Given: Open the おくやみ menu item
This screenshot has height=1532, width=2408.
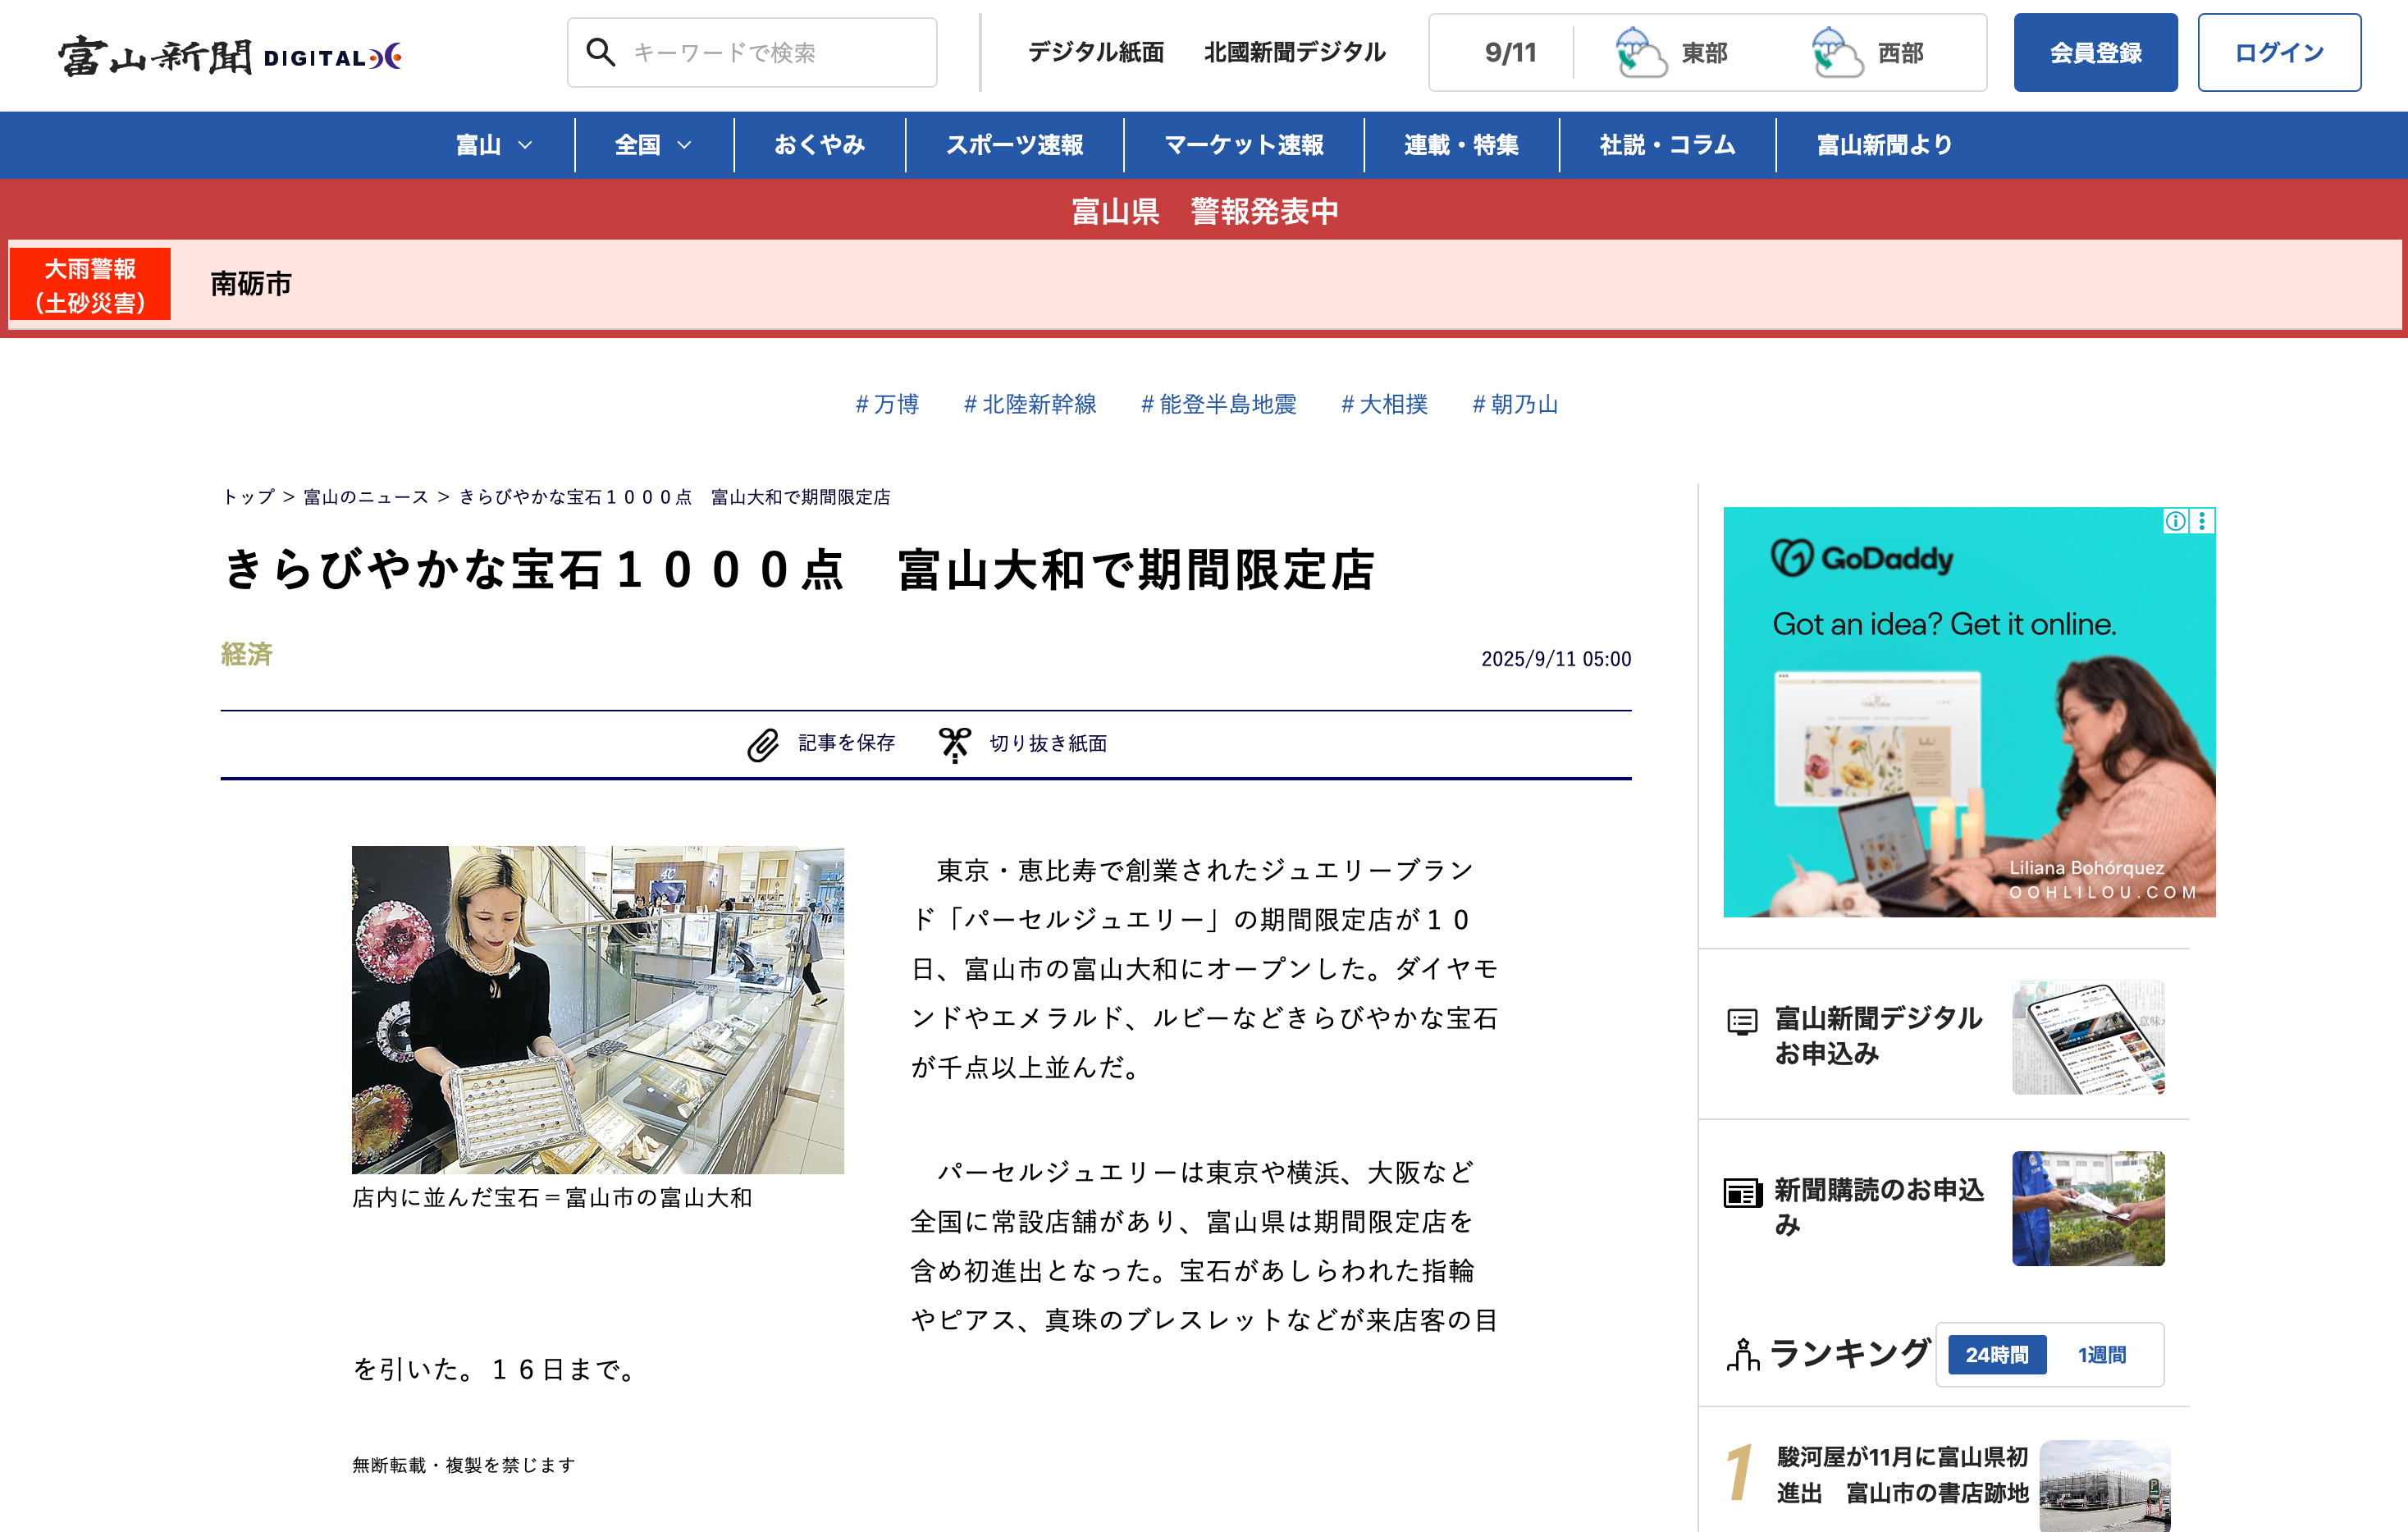Looking at the screenshot, I should pyautogui.click(x=819, y=146).
